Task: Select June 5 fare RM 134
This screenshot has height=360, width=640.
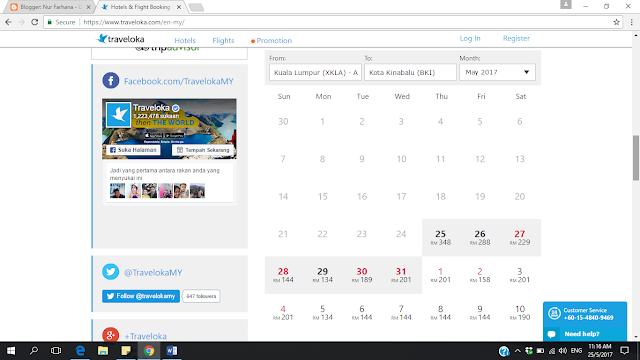Action: pos(322,313)
